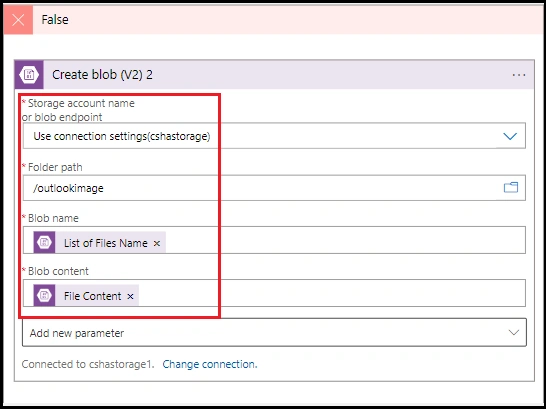
Task: Click the icon on File Content token
Action: coord(44,296)
